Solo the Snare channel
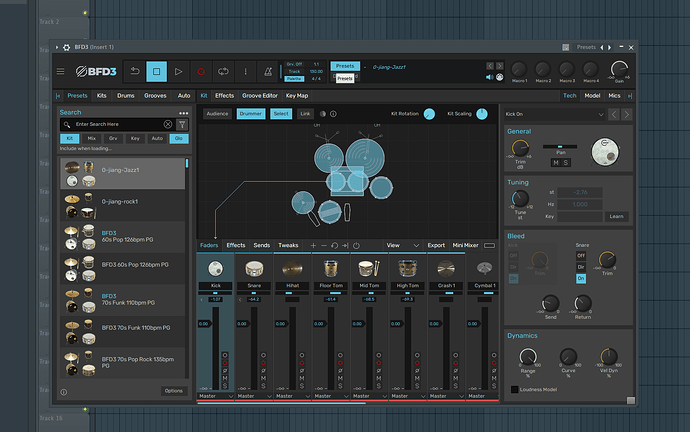 [x=264, y=385]
